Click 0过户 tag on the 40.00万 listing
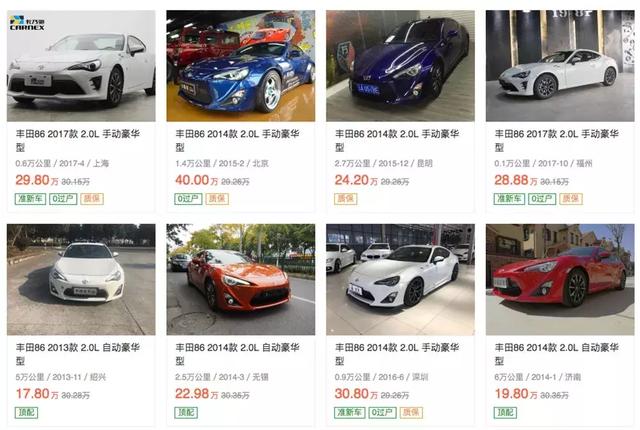The image size is (640, 430). pos(188,199)
